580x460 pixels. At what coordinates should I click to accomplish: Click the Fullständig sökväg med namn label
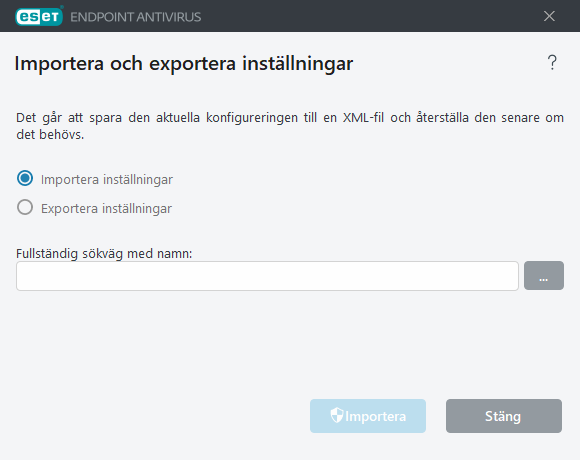(104, 254)
